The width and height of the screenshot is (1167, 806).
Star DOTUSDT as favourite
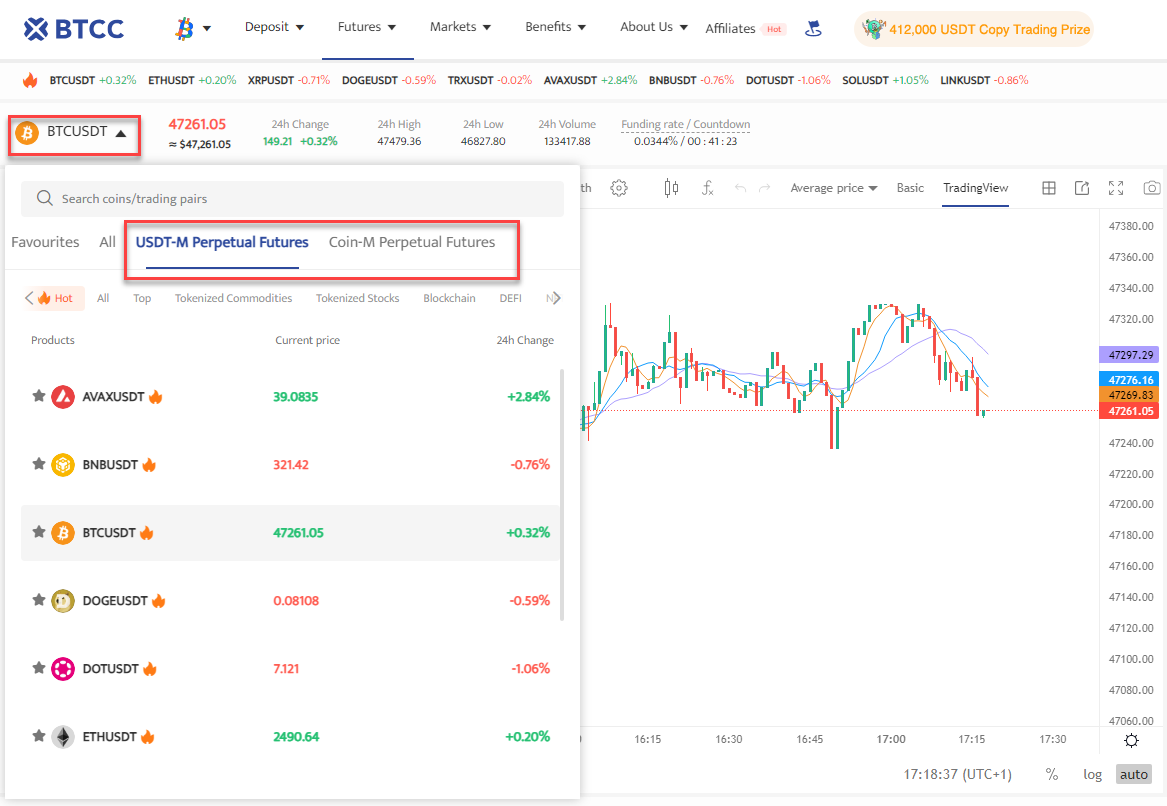(39, 668)
